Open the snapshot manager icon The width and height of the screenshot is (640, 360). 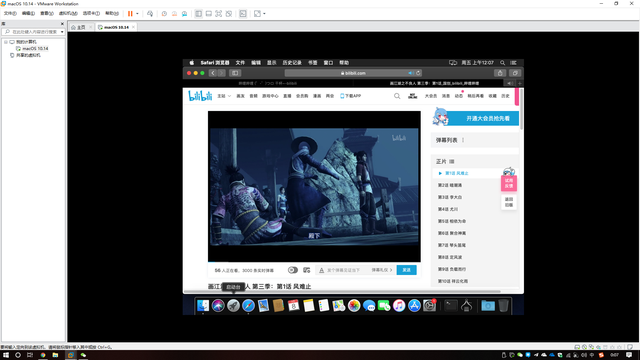tap(184, 13)
